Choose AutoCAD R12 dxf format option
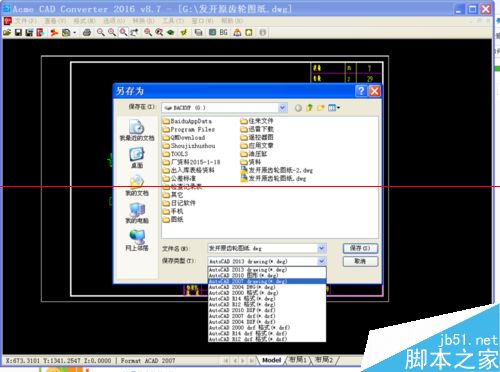 267,339
